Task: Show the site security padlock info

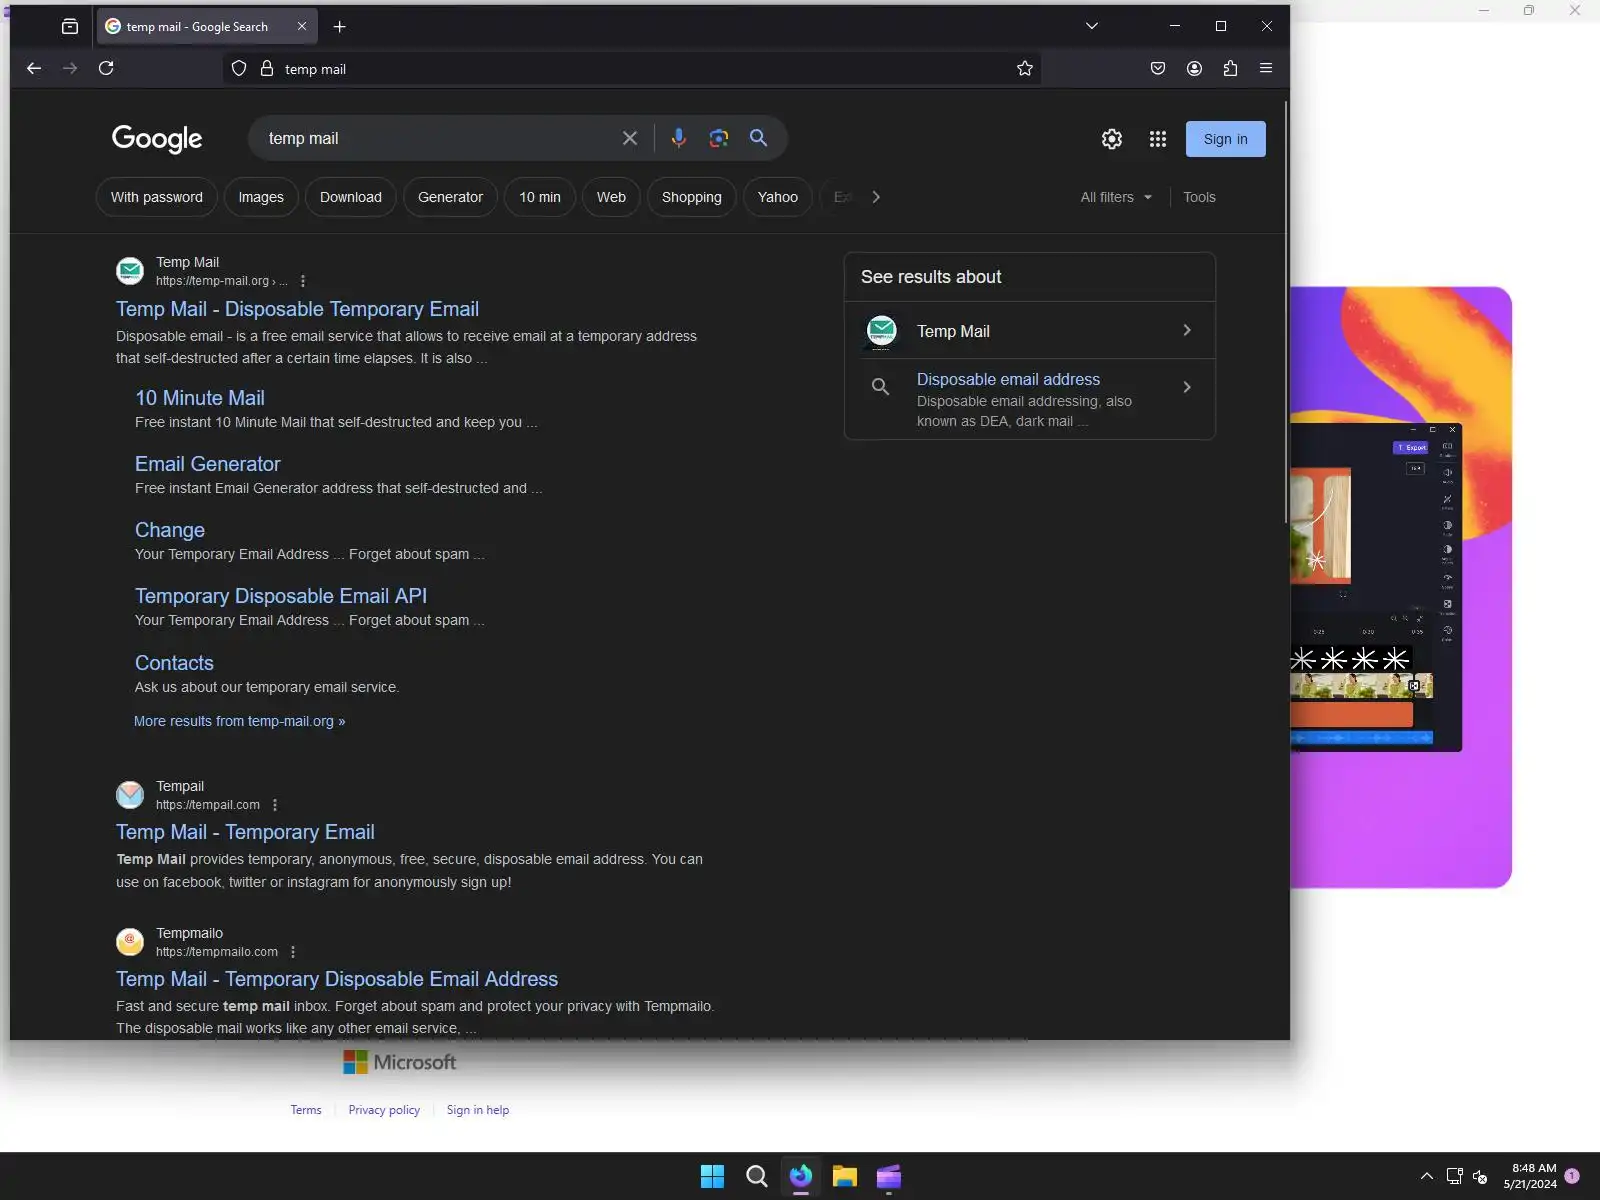Action: click(x=267, y=68)
